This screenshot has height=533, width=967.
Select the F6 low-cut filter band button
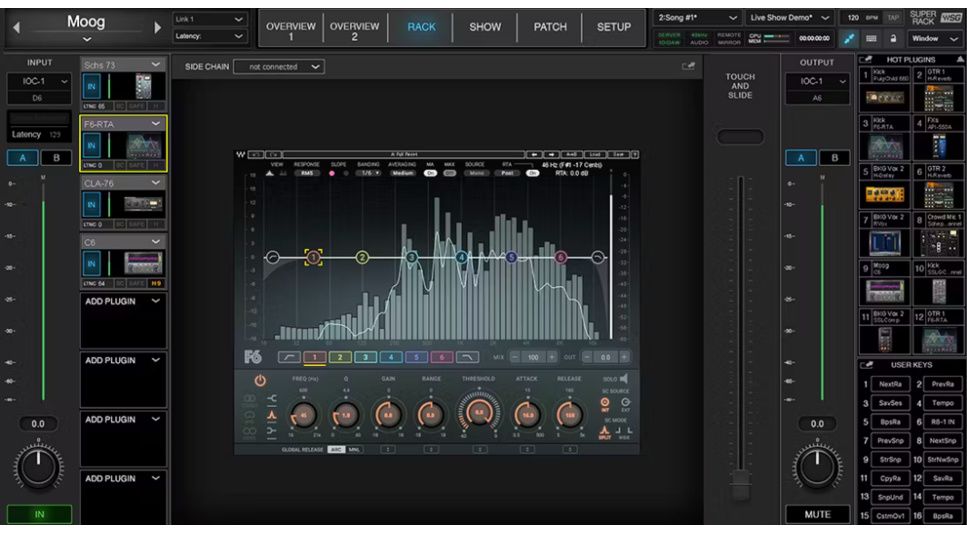pyautogui.click(x=289, y=357)
